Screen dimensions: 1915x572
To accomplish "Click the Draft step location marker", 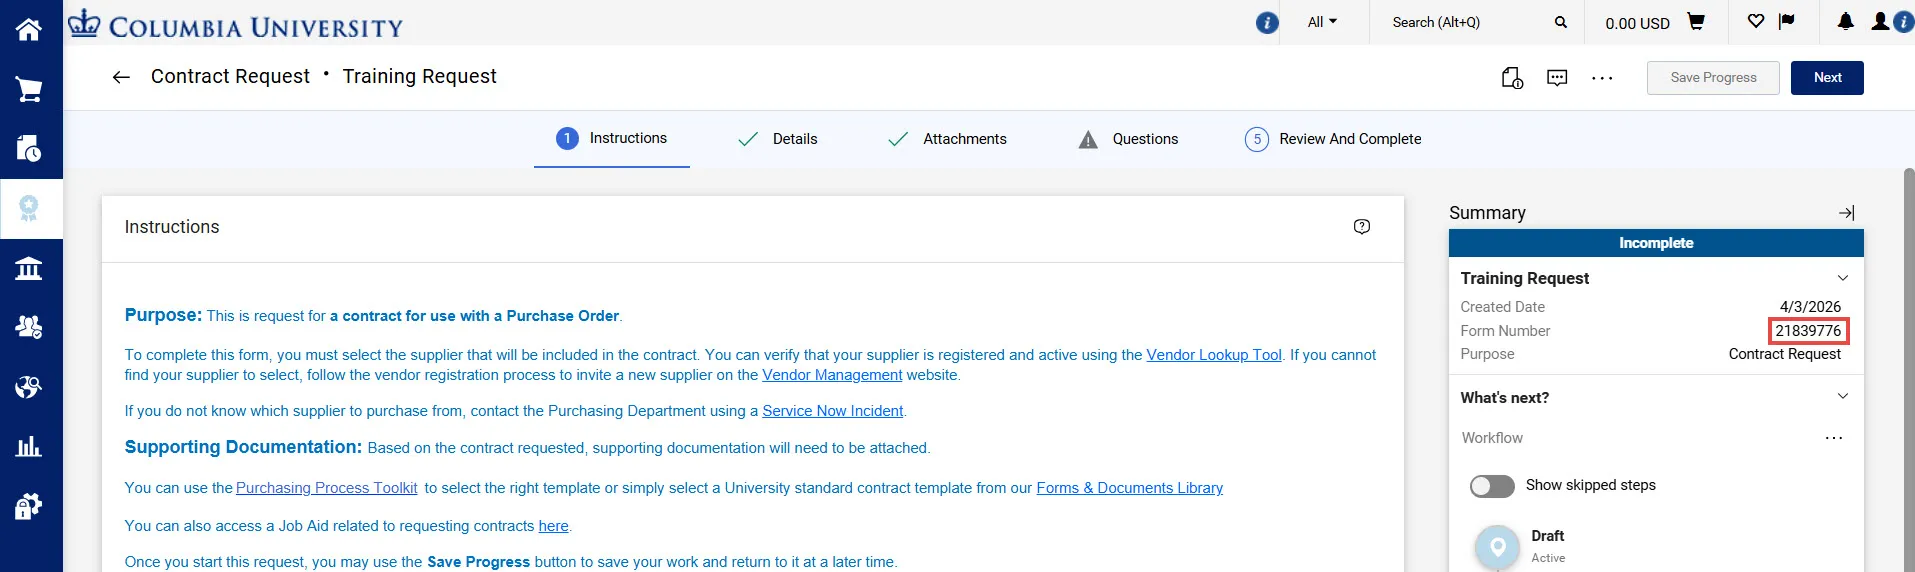I will pyautogui.click(x=1498, y=547).
